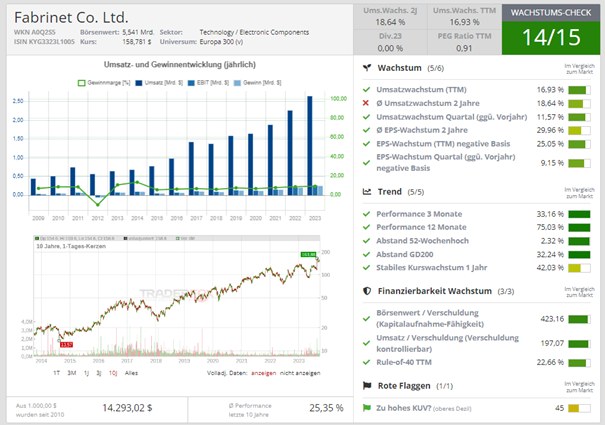605x425 pixels.
Task: Click checkmark beside Abstand GD200
Action: (x=366, y=254)
